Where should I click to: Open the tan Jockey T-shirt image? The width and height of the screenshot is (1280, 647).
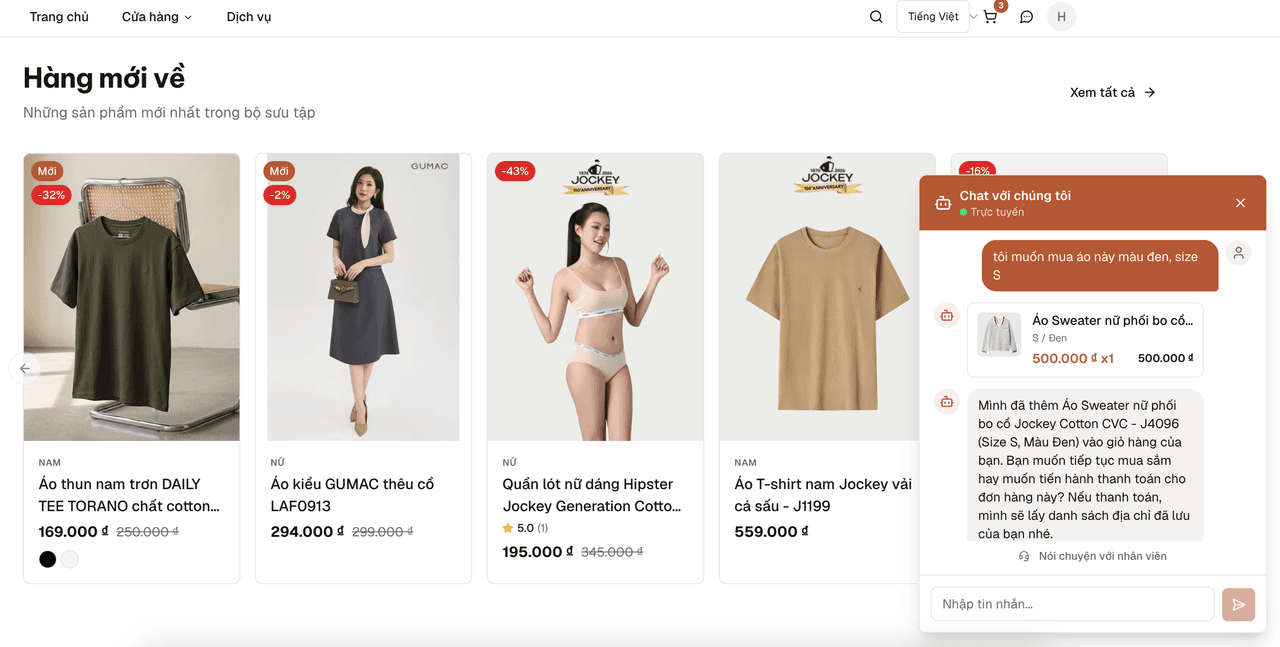[x=828, y=297]
